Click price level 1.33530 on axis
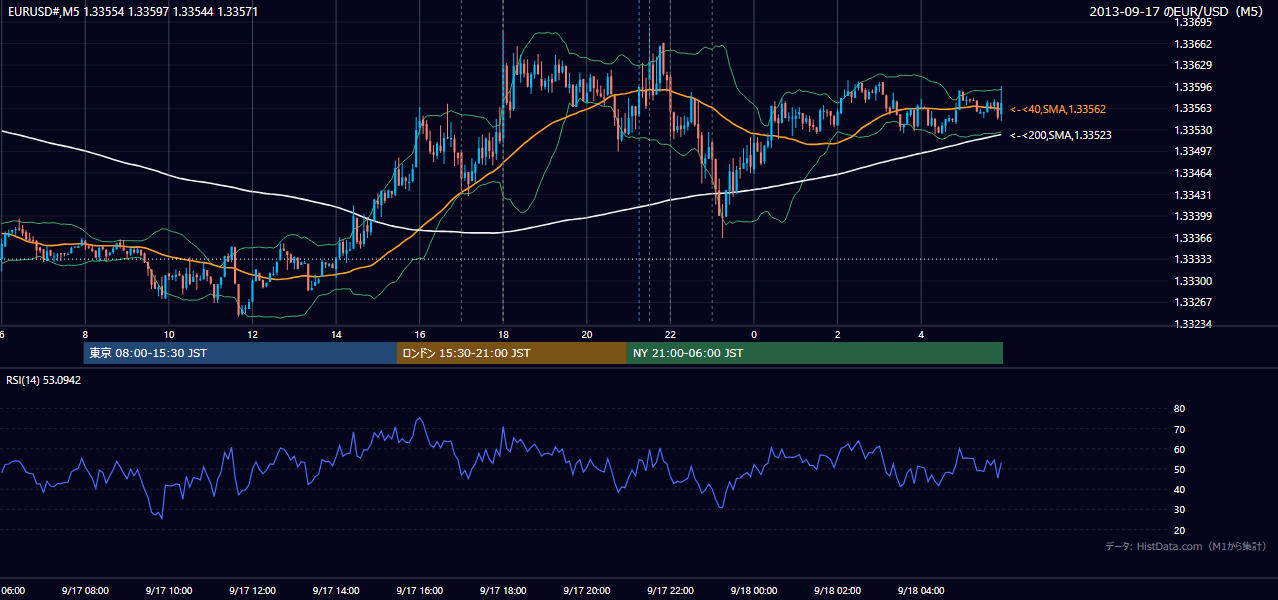This screenshot has width=1278, height=600. 1192,130
